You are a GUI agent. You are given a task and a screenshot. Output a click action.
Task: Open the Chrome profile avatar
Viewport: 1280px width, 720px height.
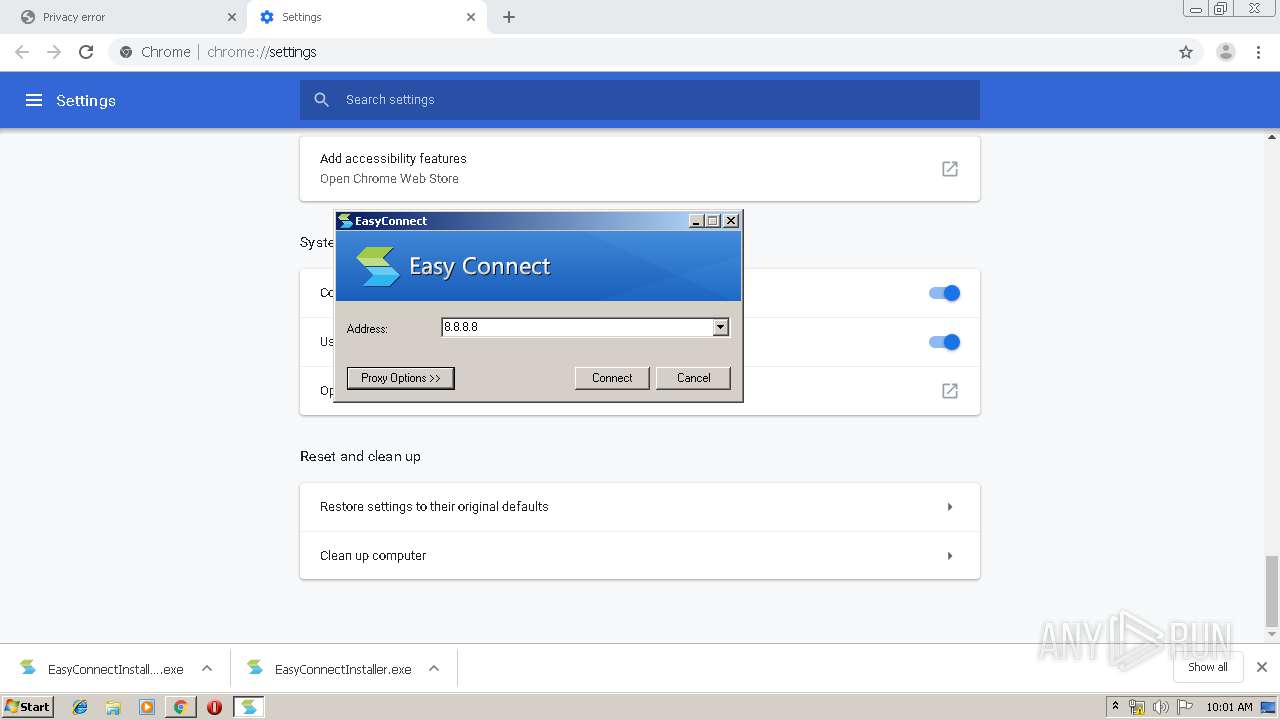1226,52
